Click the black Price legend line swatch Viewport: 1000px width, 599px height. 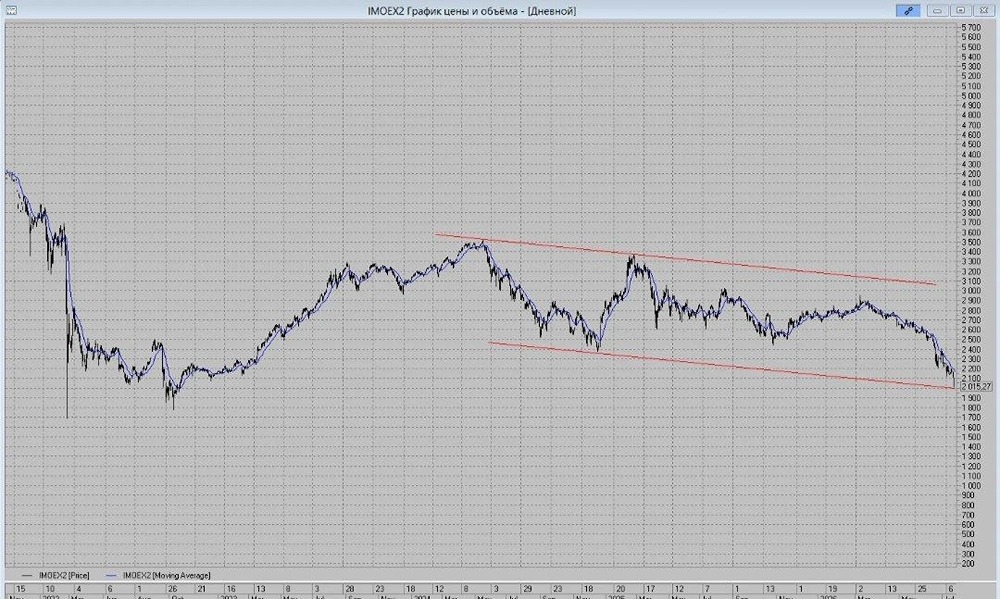tap(27, 575)
